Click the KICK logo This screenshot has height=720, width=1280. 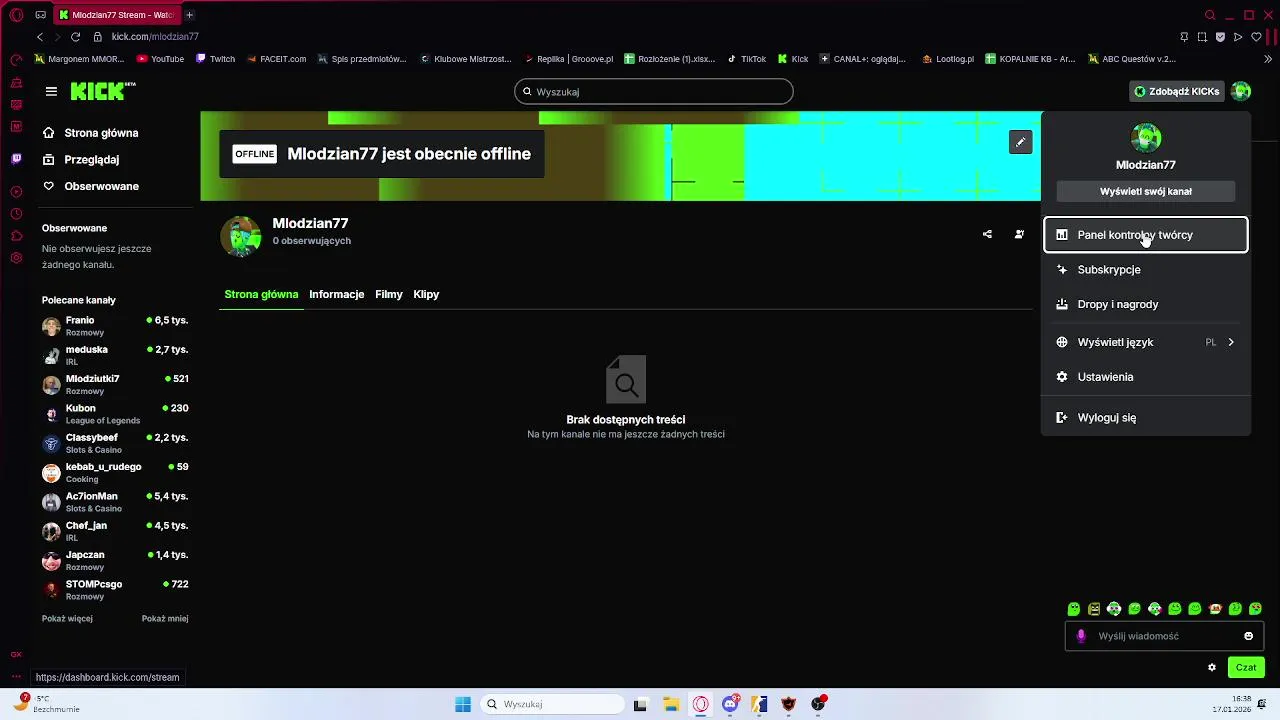pos(103,91)
